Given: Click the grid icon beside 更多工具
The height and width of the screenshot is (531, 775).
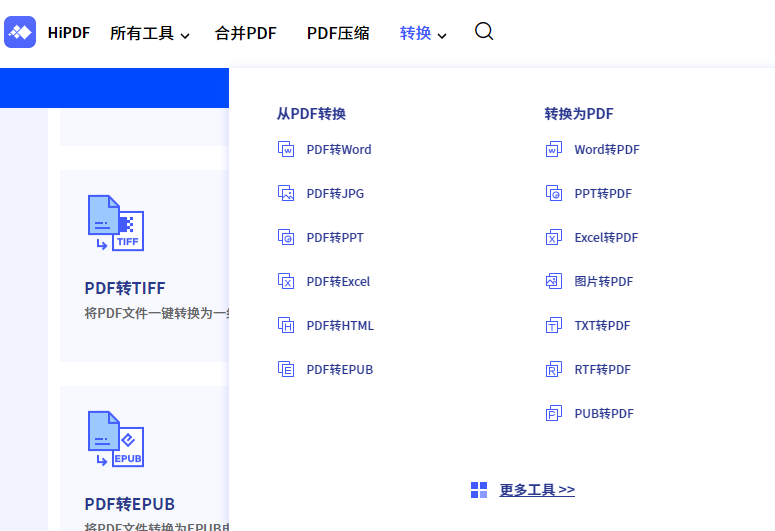Looking at the screenshot, I should 479,490.
